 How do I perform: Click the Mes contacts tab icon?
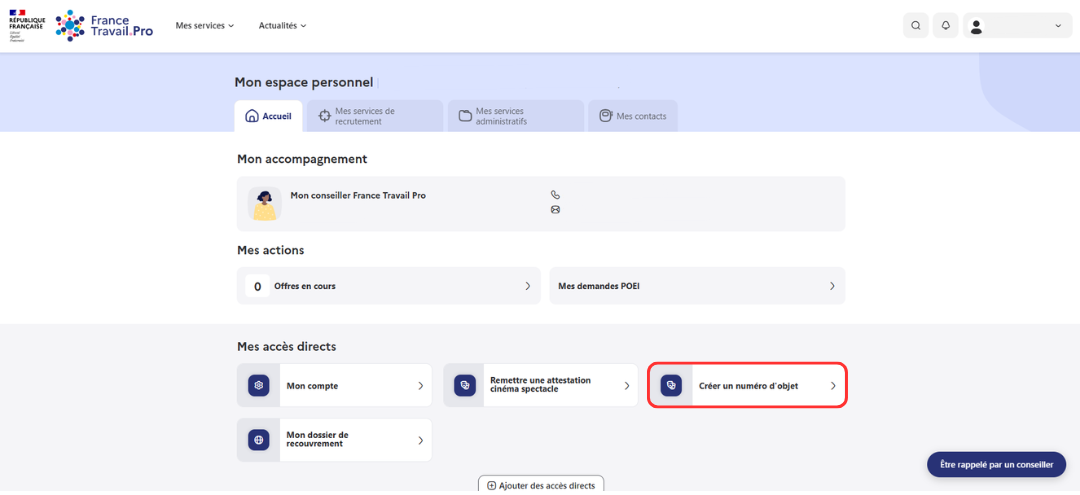(605, 116)
